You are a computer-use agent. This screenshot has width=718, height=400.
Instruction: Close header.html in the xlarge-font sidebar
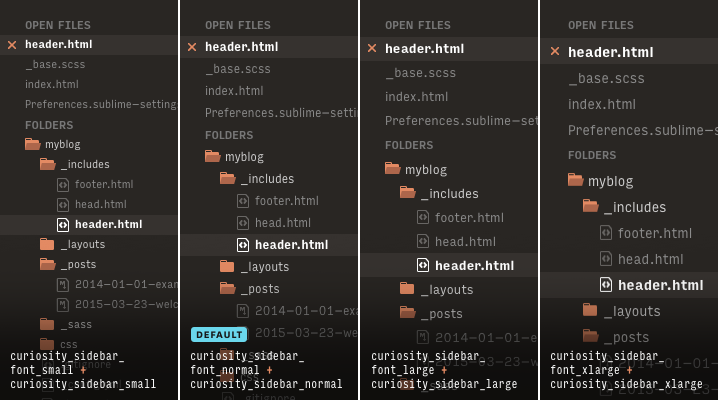coord(555,51)
